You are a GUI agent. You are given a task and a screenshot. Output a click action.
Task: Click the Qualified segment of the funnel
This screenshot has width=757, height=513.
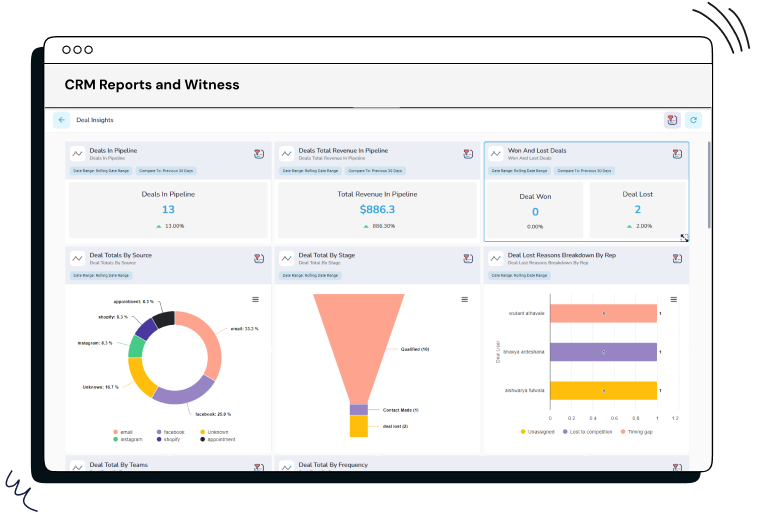(359, 343)
